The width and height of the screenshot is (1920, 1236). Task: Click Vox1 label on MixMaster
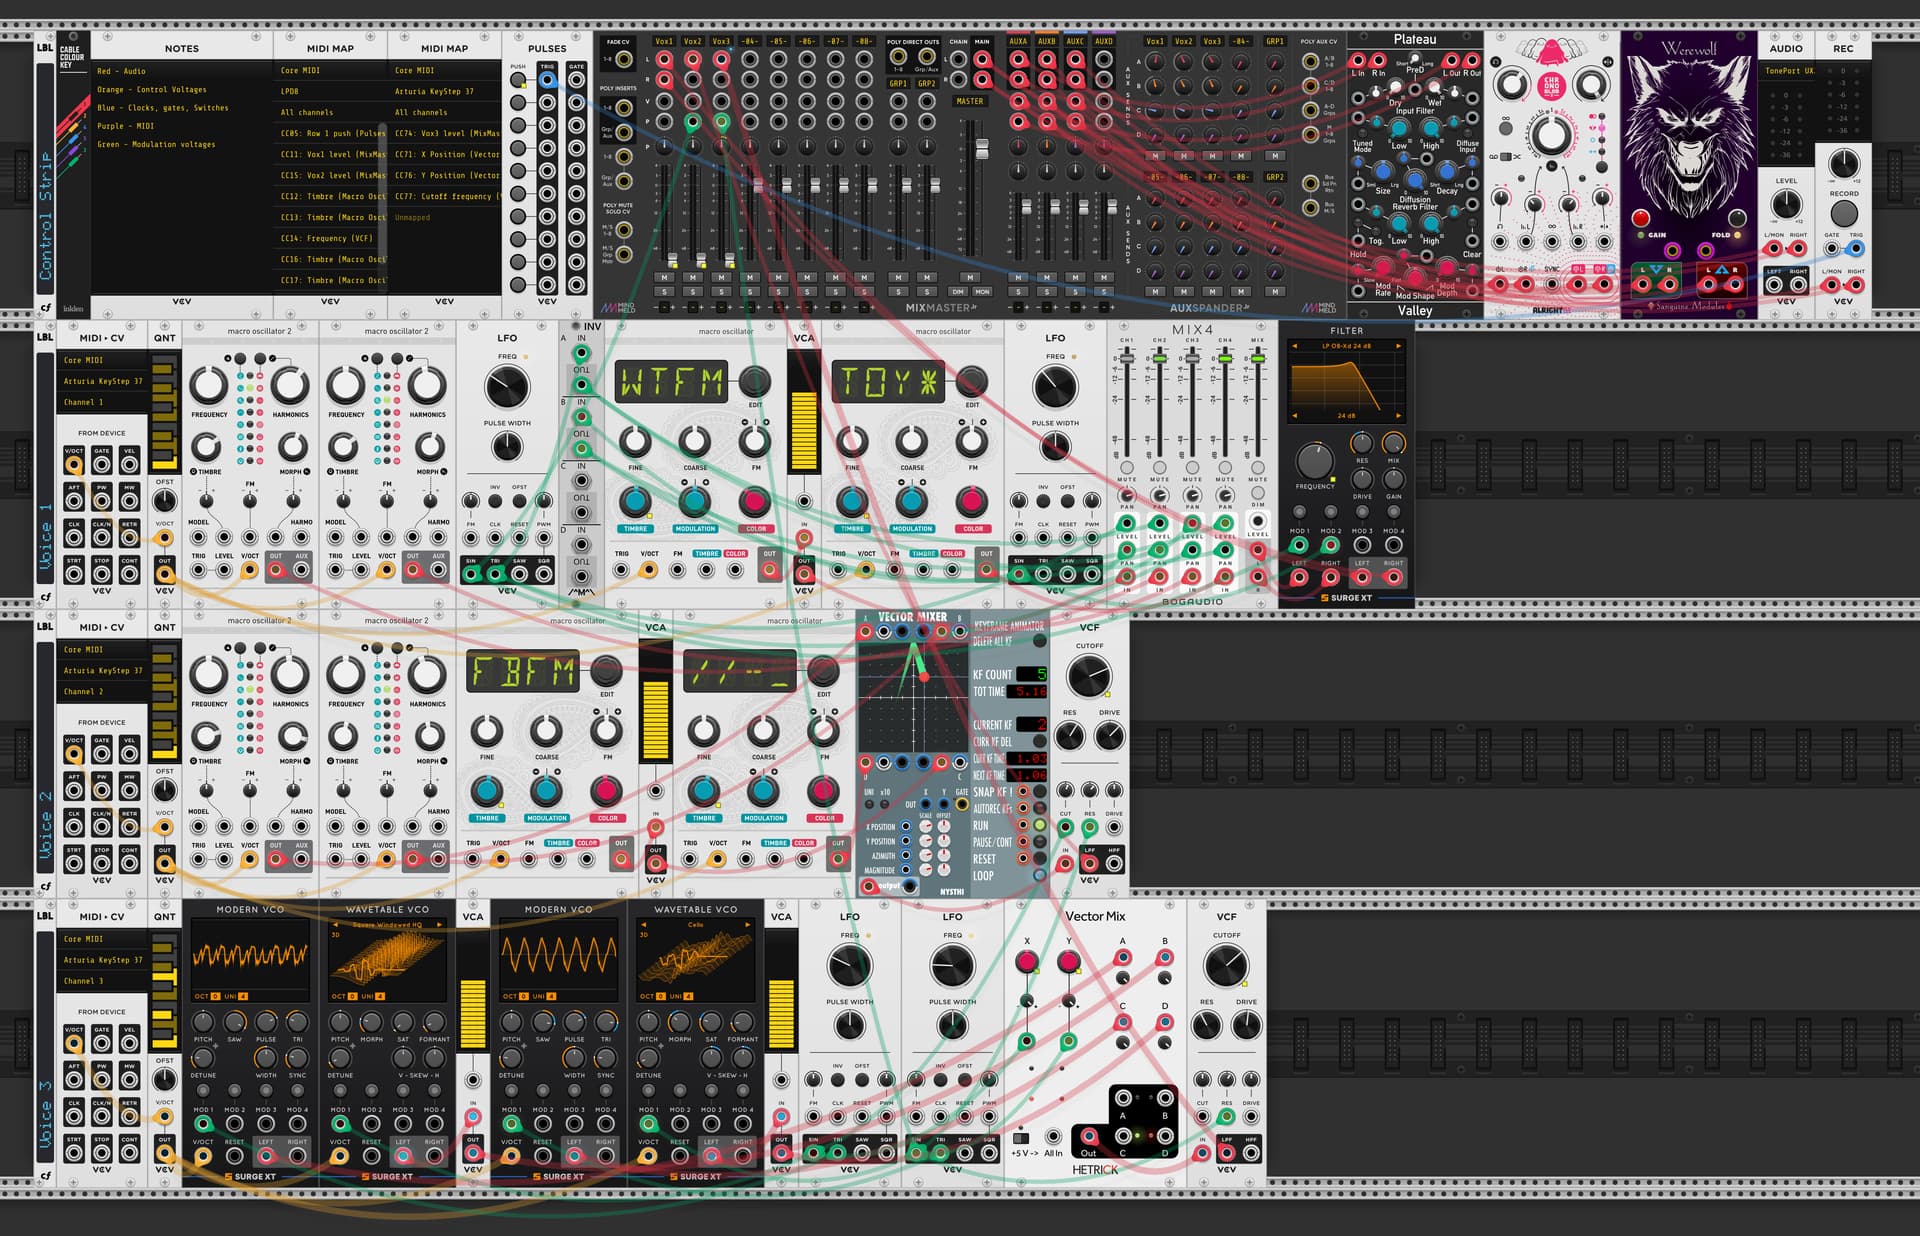(664, 41)
